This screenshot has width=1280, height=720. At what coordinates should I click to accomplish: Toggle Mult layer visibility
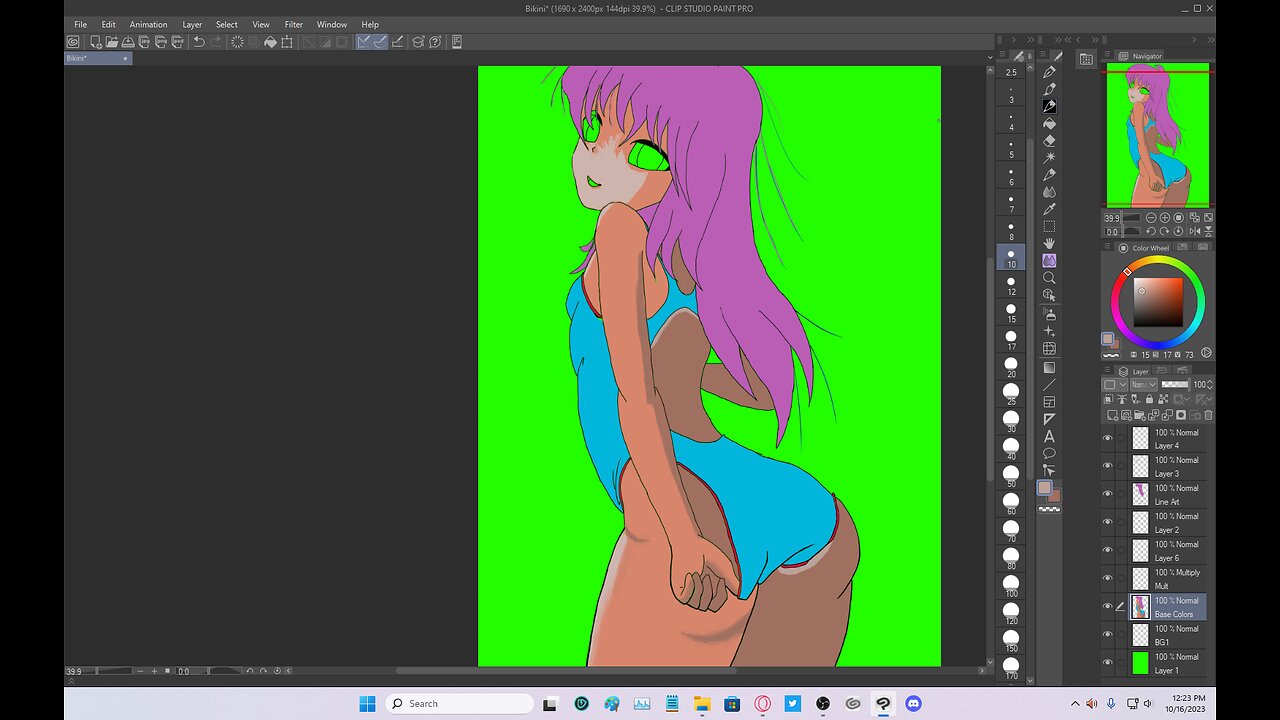tap(1107, 578)
